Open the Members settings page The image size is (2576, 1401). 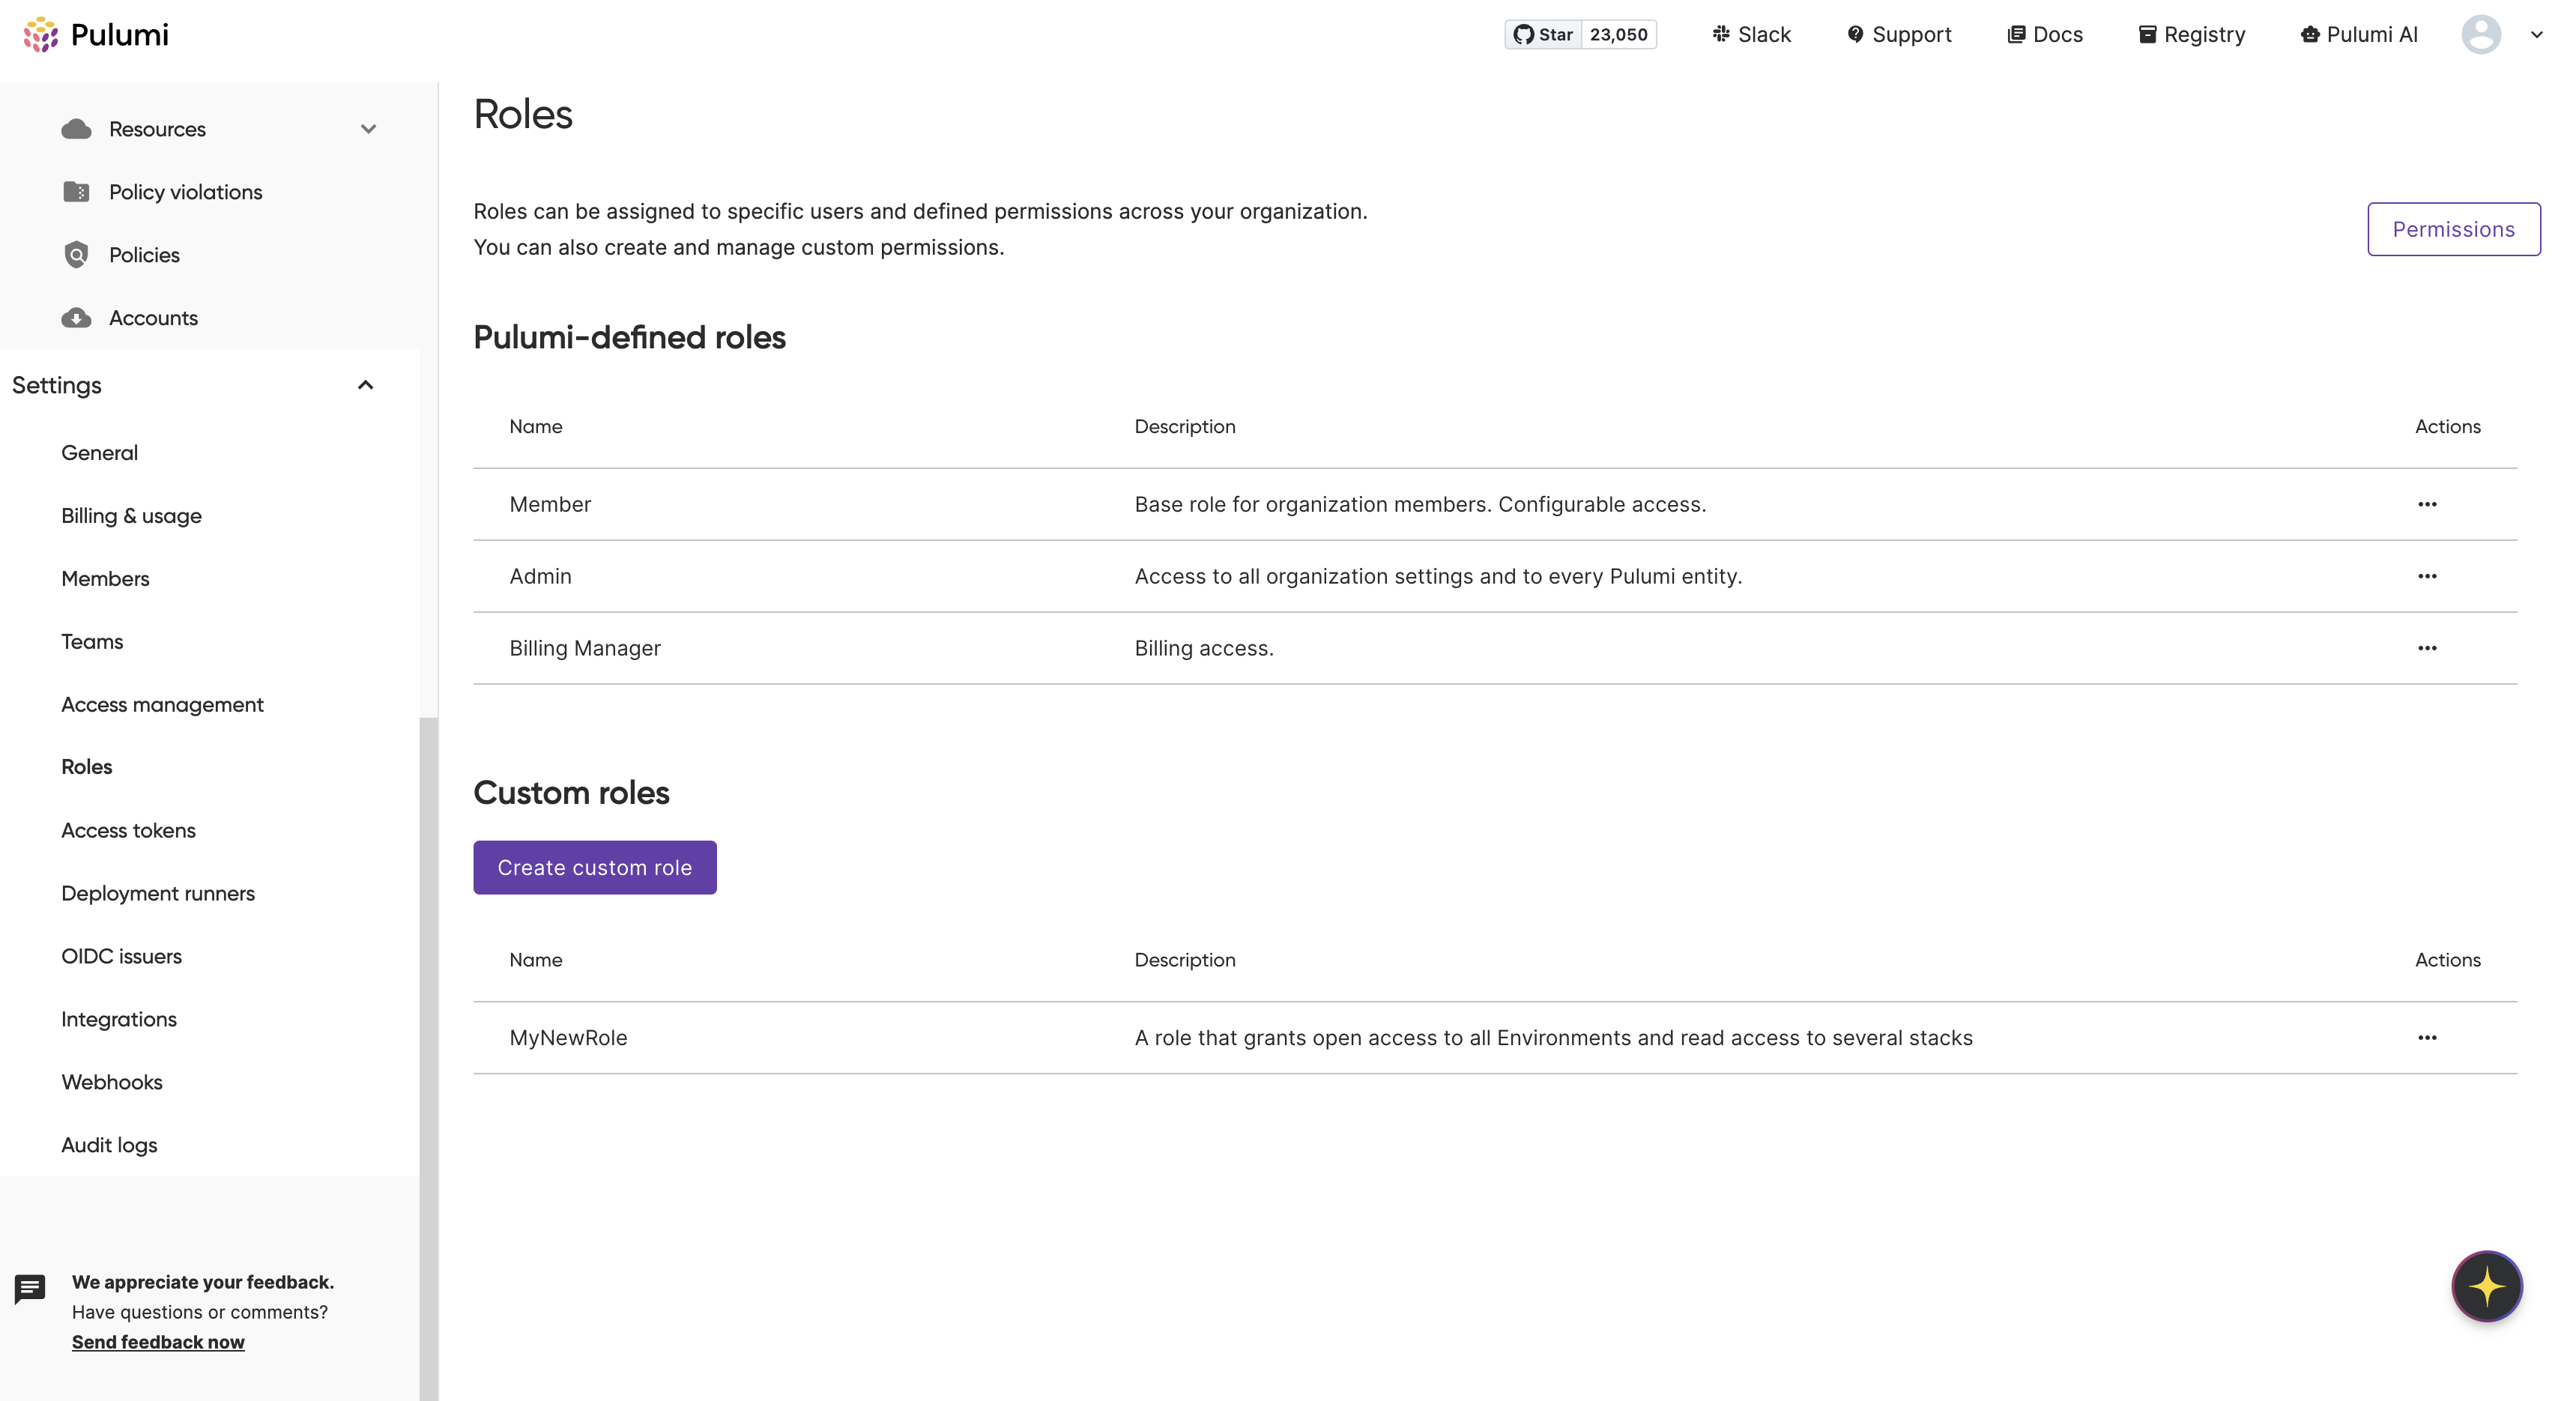click(x=105, y=578)
